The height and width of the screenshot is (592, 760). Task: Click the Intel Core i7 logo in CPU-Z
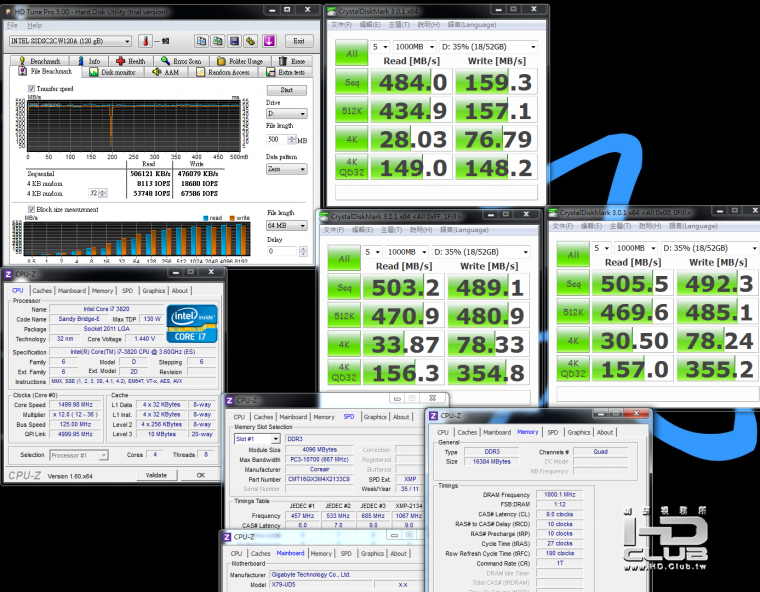pos(192,323)
